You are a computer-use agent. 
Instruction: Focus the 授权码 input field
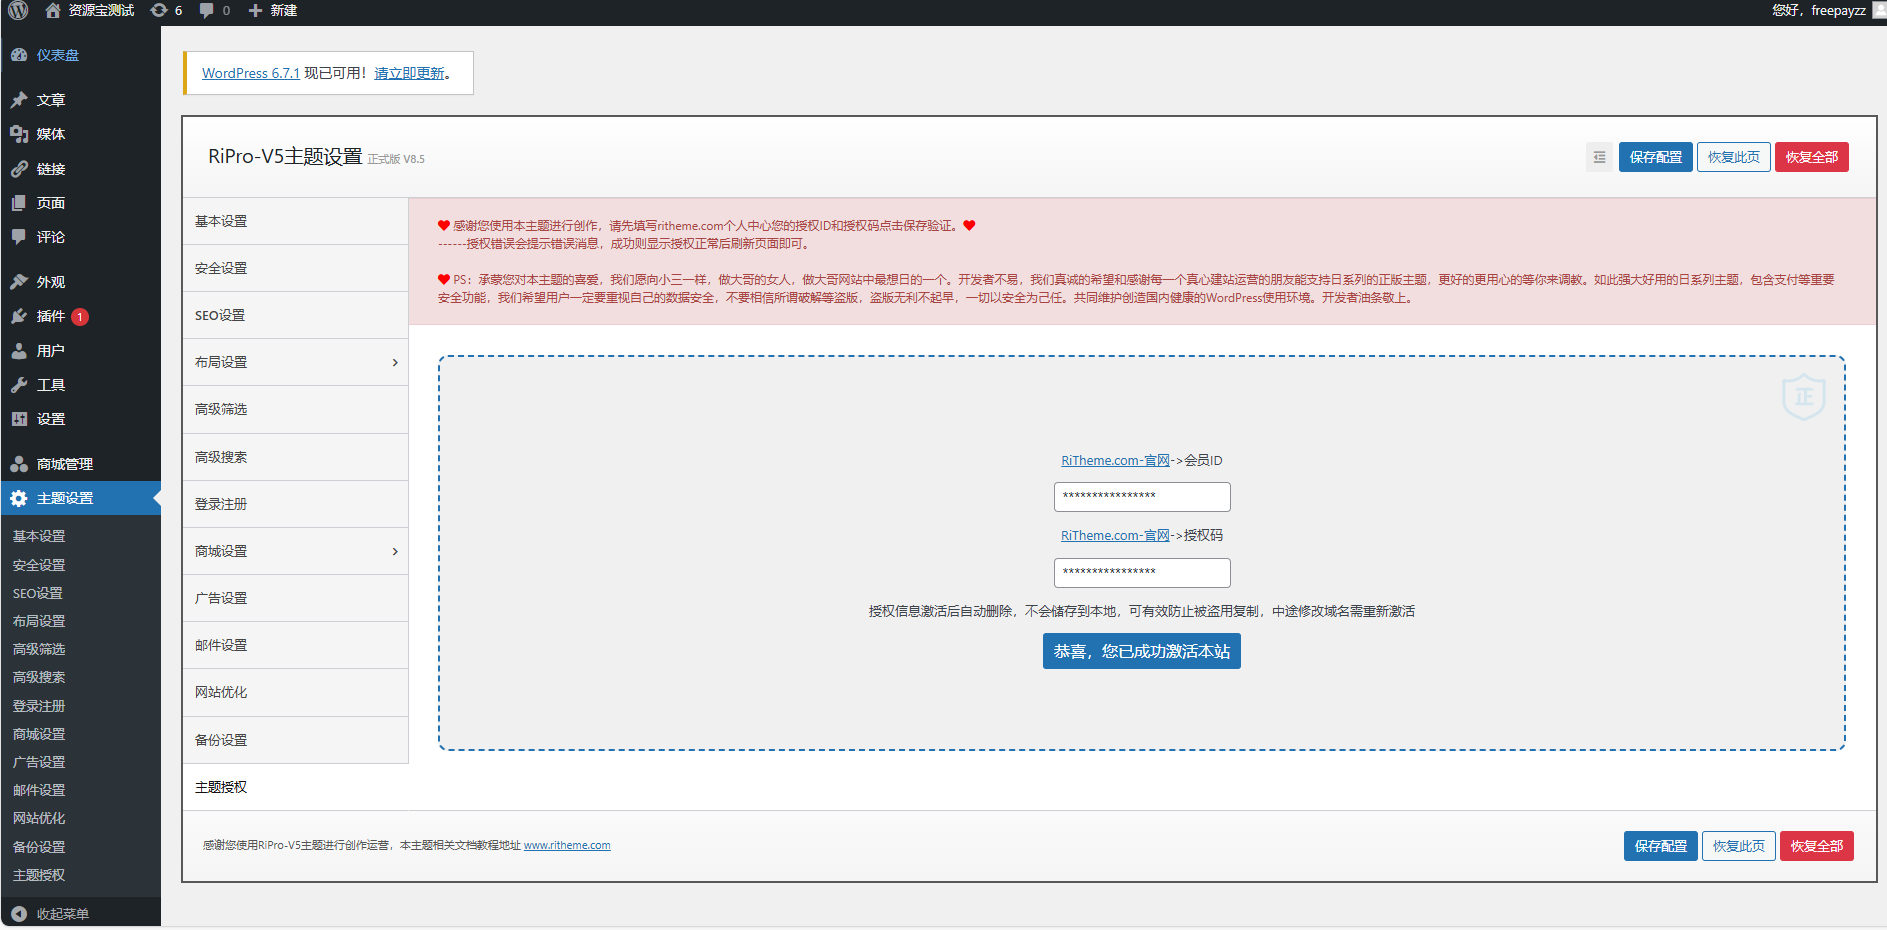[x=1142, y=573]
